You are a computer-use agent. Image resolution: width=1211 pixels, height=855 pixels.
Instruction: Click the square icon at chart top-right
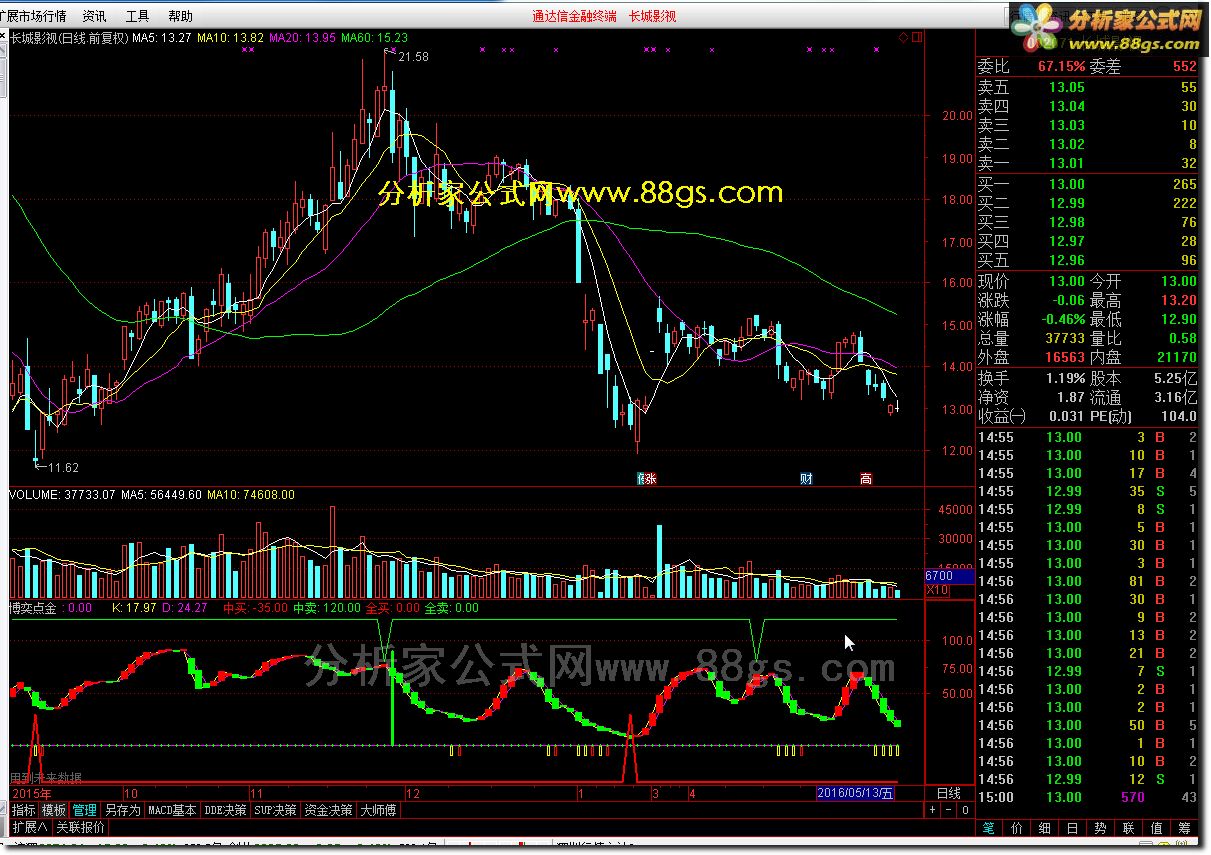point(915,38)
